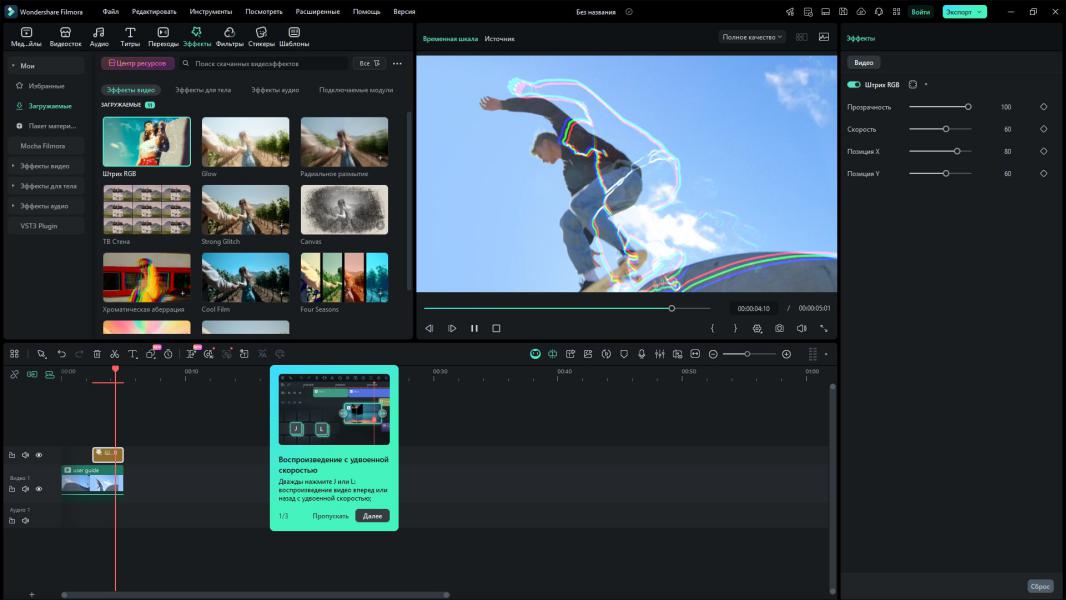Switch to the Эффекты аудио tab
Image resolution: width=1066 pixels, height=600 pixels.
coord(275,90)
